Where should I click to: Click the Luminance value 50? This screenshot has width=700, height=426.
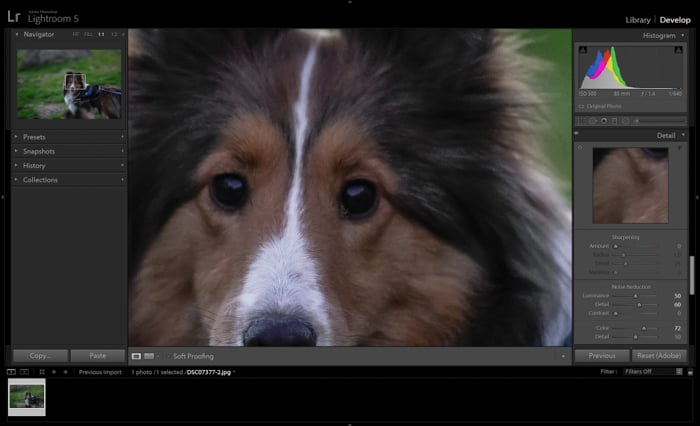tap(678, 296)
